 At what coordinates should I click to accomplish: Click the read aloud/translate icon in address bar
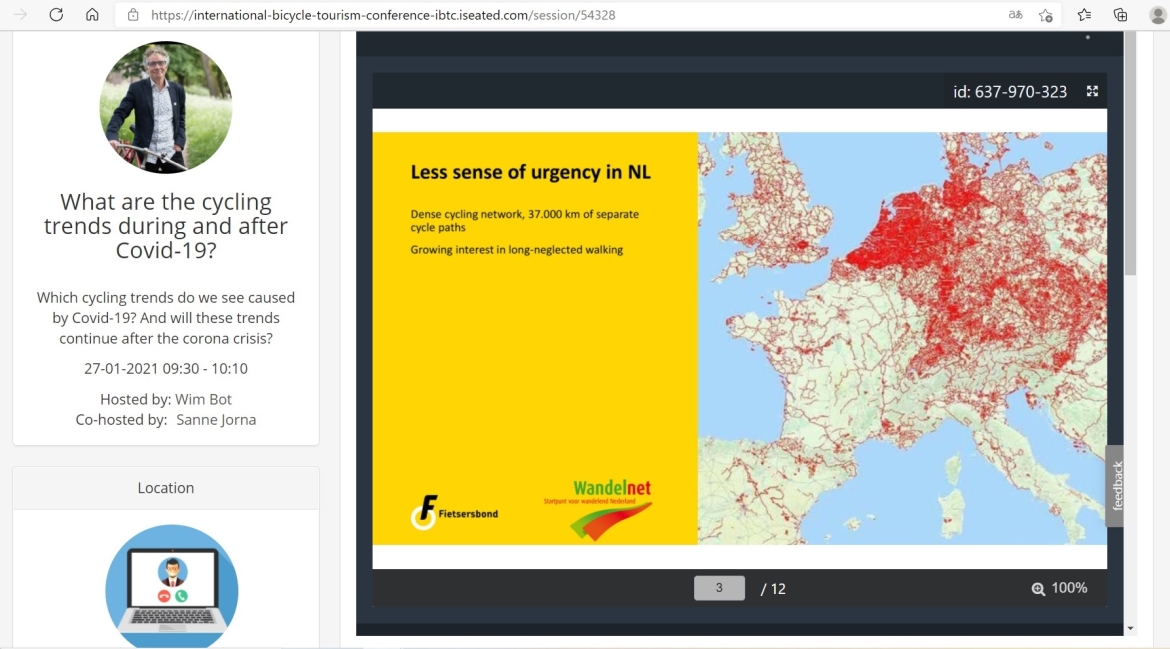1015,15
